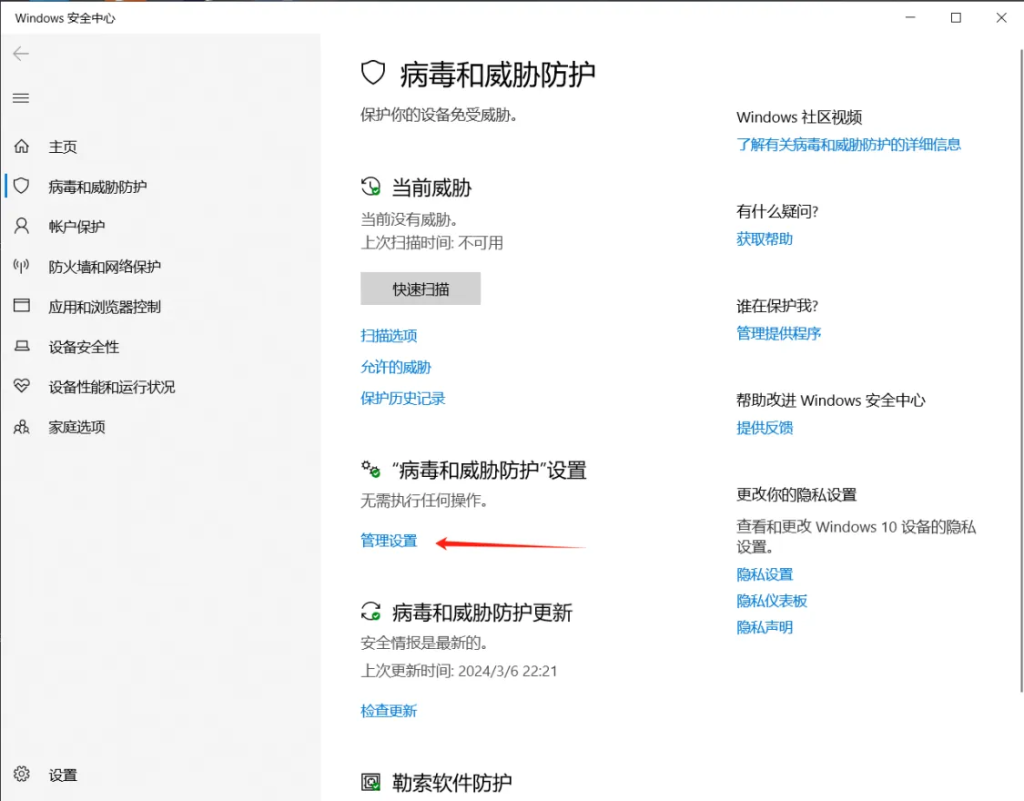Open 隐私声明 link
The image size is (1024, 801).
(764, 627)
